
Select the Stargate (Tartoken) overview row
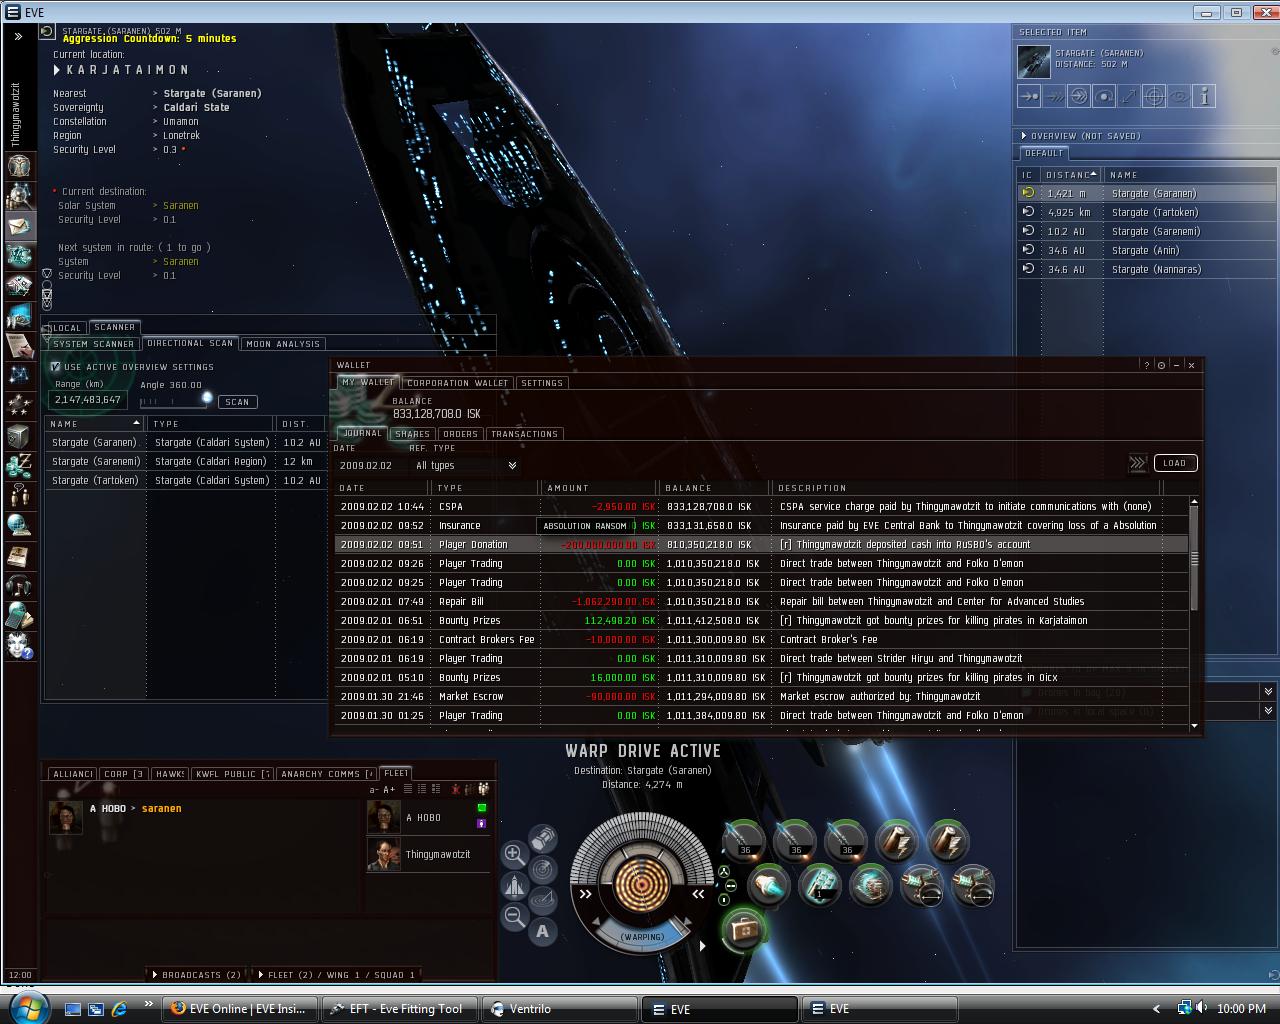(1147, 212)
